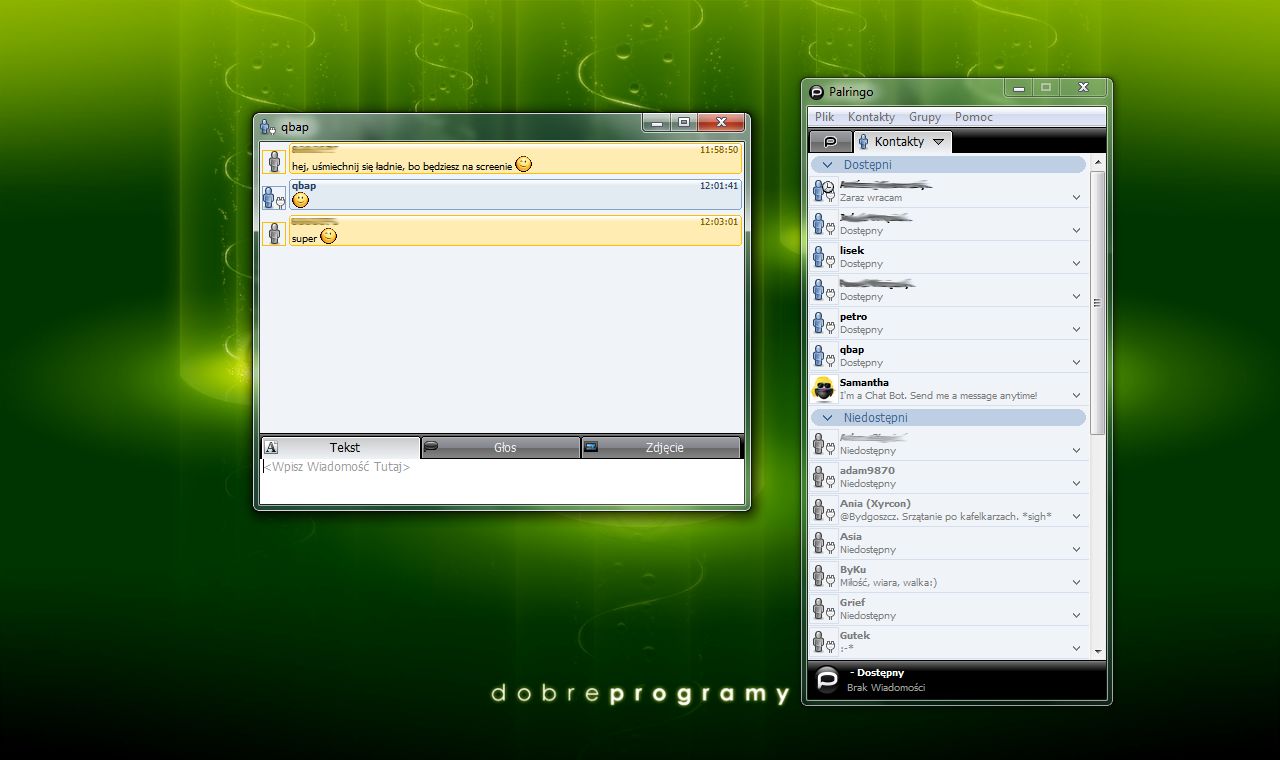1280x760 pixels.
Task: Click avatar icon of contact Gutek
Action: [x=823, y=642]
